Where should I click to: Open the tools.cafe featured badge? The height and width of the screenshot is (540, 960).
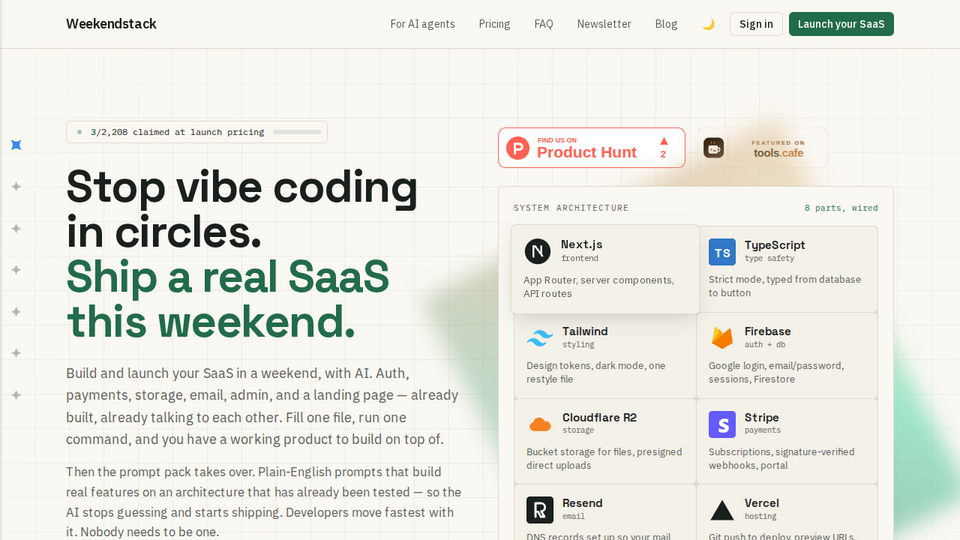(762, 148)
